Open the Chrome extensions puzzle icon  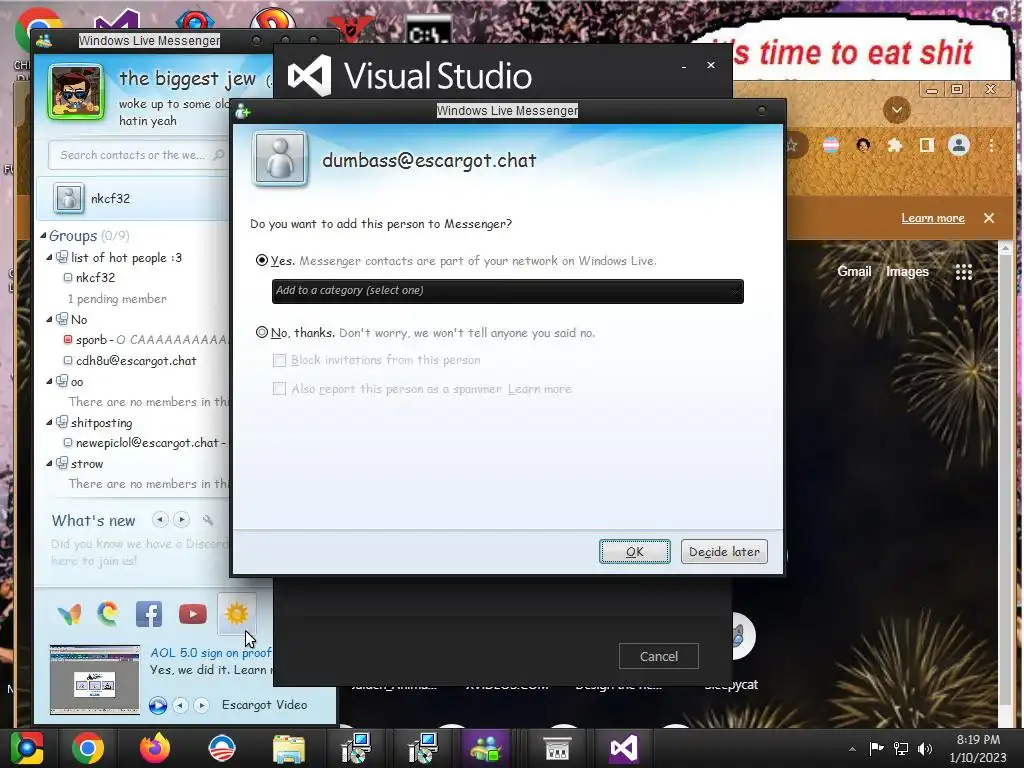tap(895, 145)
